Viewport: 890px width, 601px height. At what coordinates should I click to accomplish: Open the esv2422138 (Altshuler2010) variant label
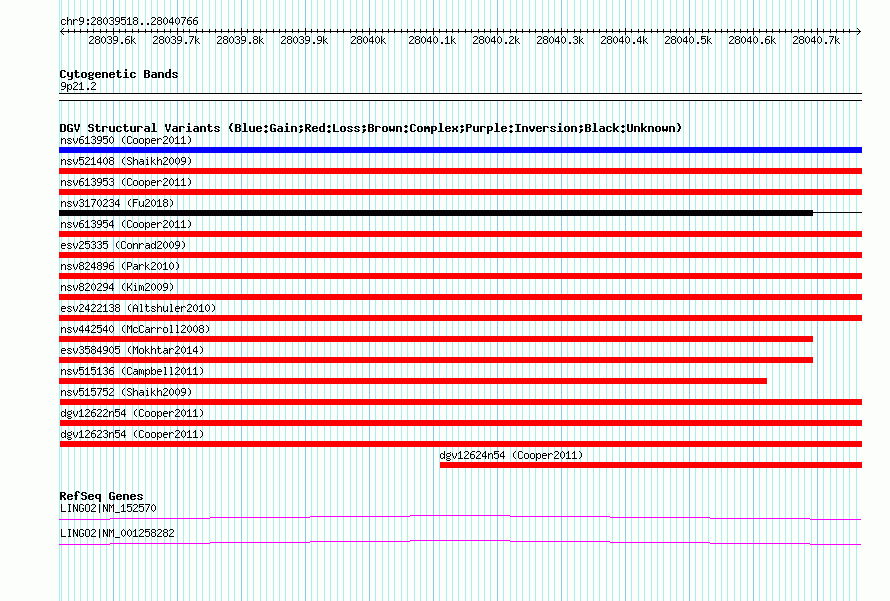[138, 308]
